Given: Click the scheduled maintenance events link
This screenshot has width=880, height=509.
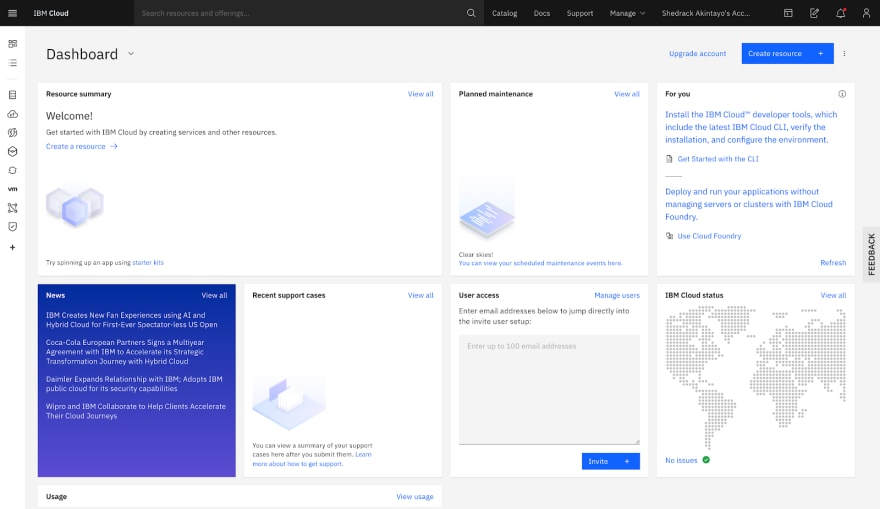Looking at the screenshot, I should (540, 263).
